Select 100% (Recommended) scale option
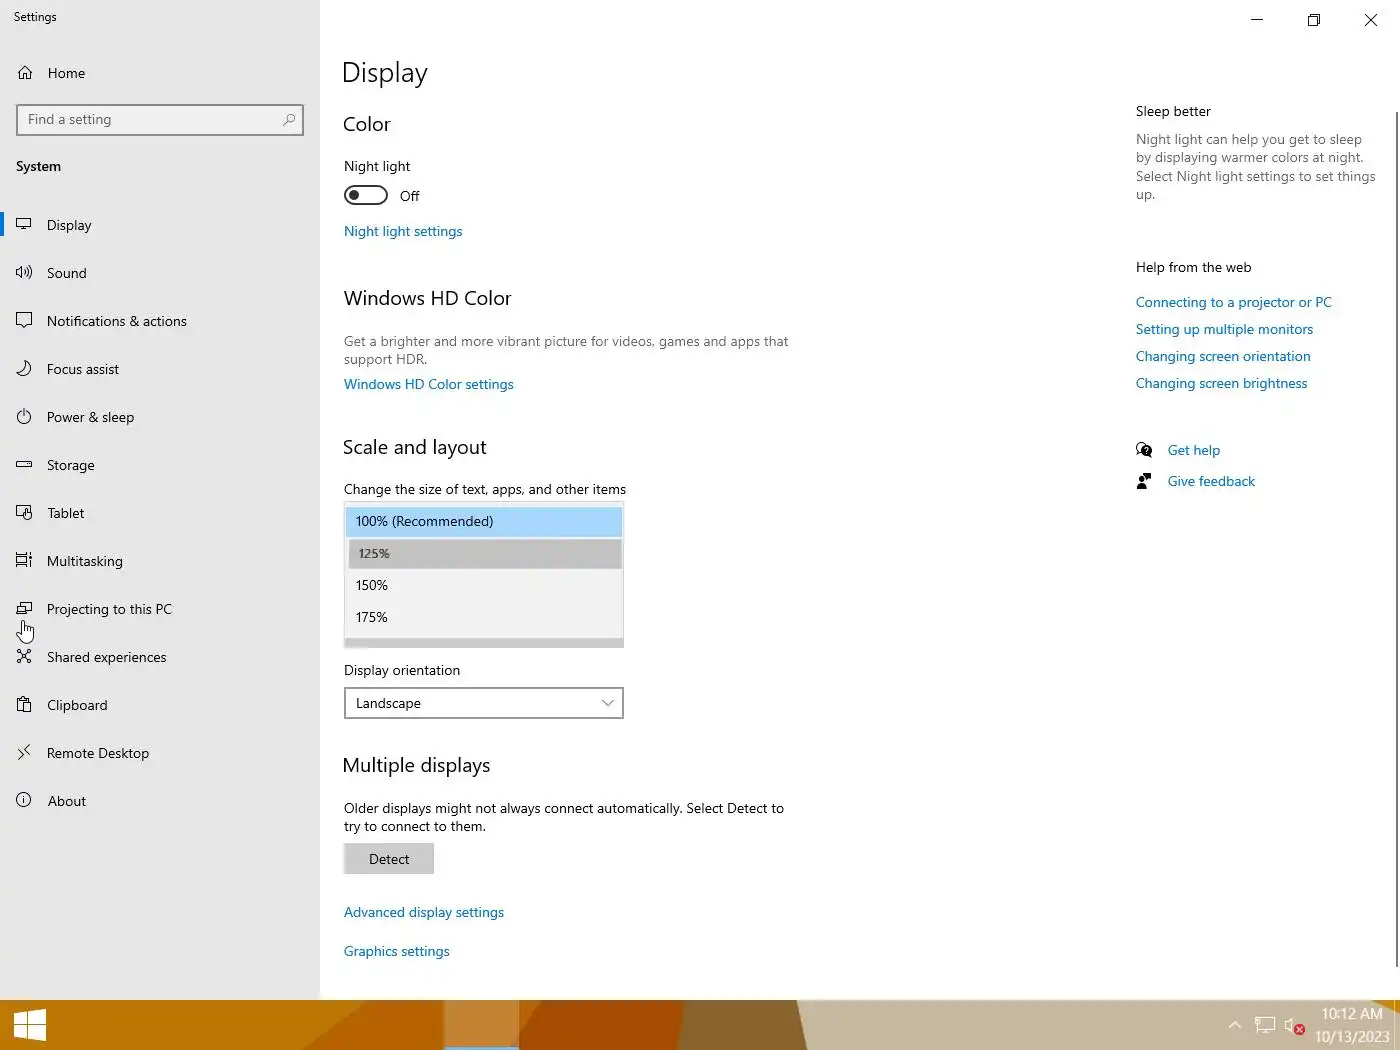1400x1050 pixels. [x=484, y=521]
